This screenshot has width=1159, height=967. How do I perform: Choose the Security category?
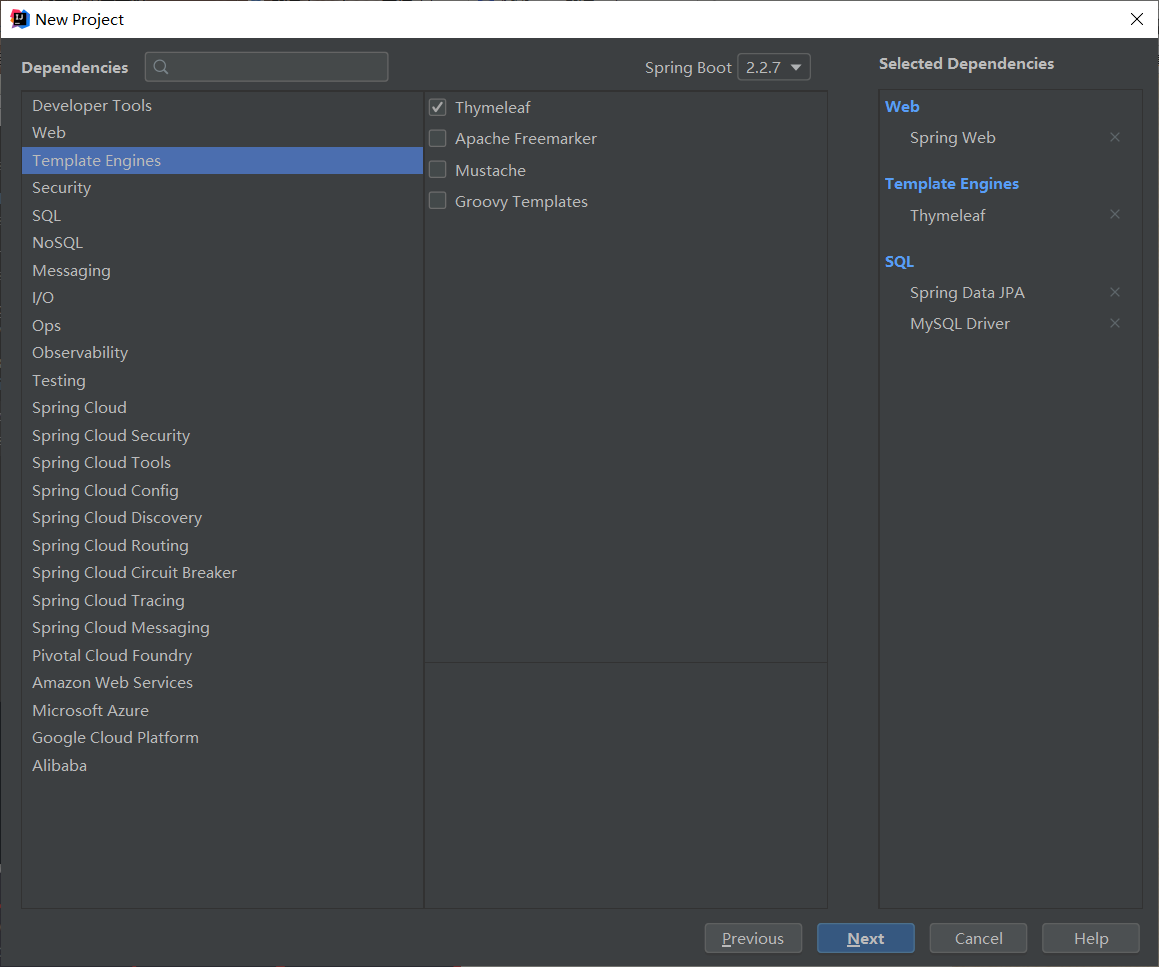222,188
